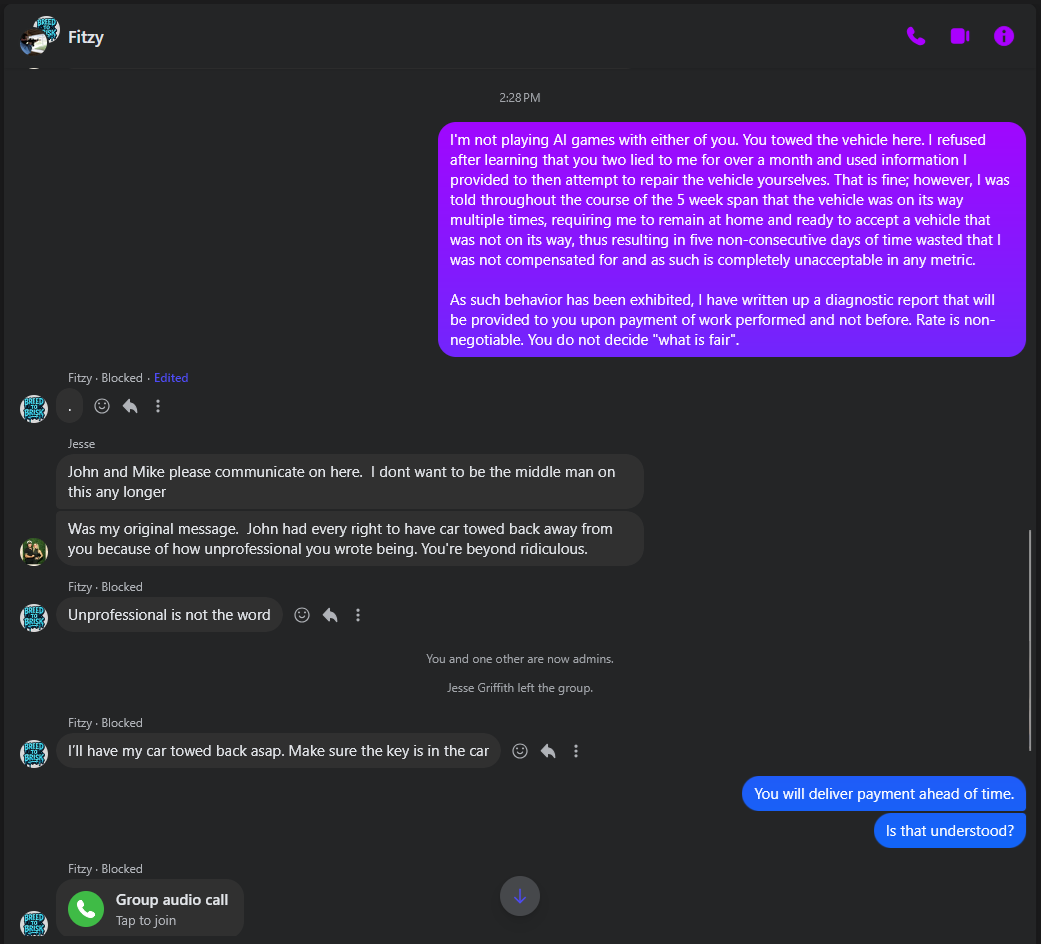Join the Group audio call
Screen dimensions: 1041x944
point(150,908)
